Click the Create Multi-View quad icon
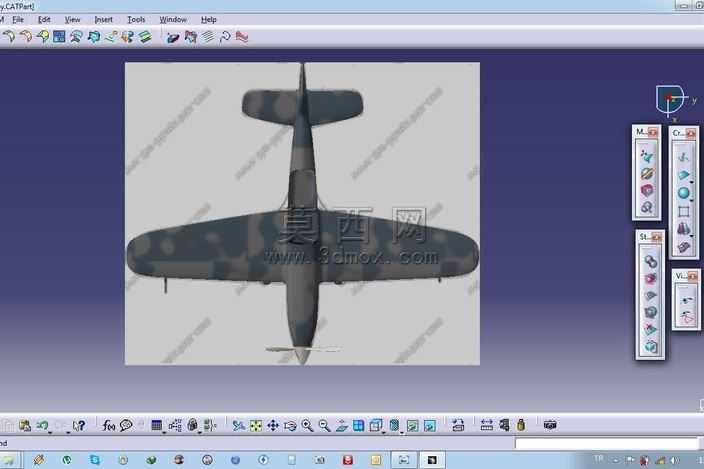 point(358,425)
